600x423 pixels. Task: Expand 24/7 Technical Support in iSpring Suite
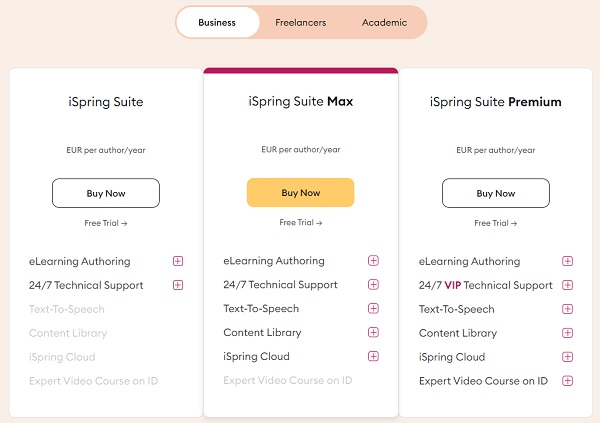178,286
